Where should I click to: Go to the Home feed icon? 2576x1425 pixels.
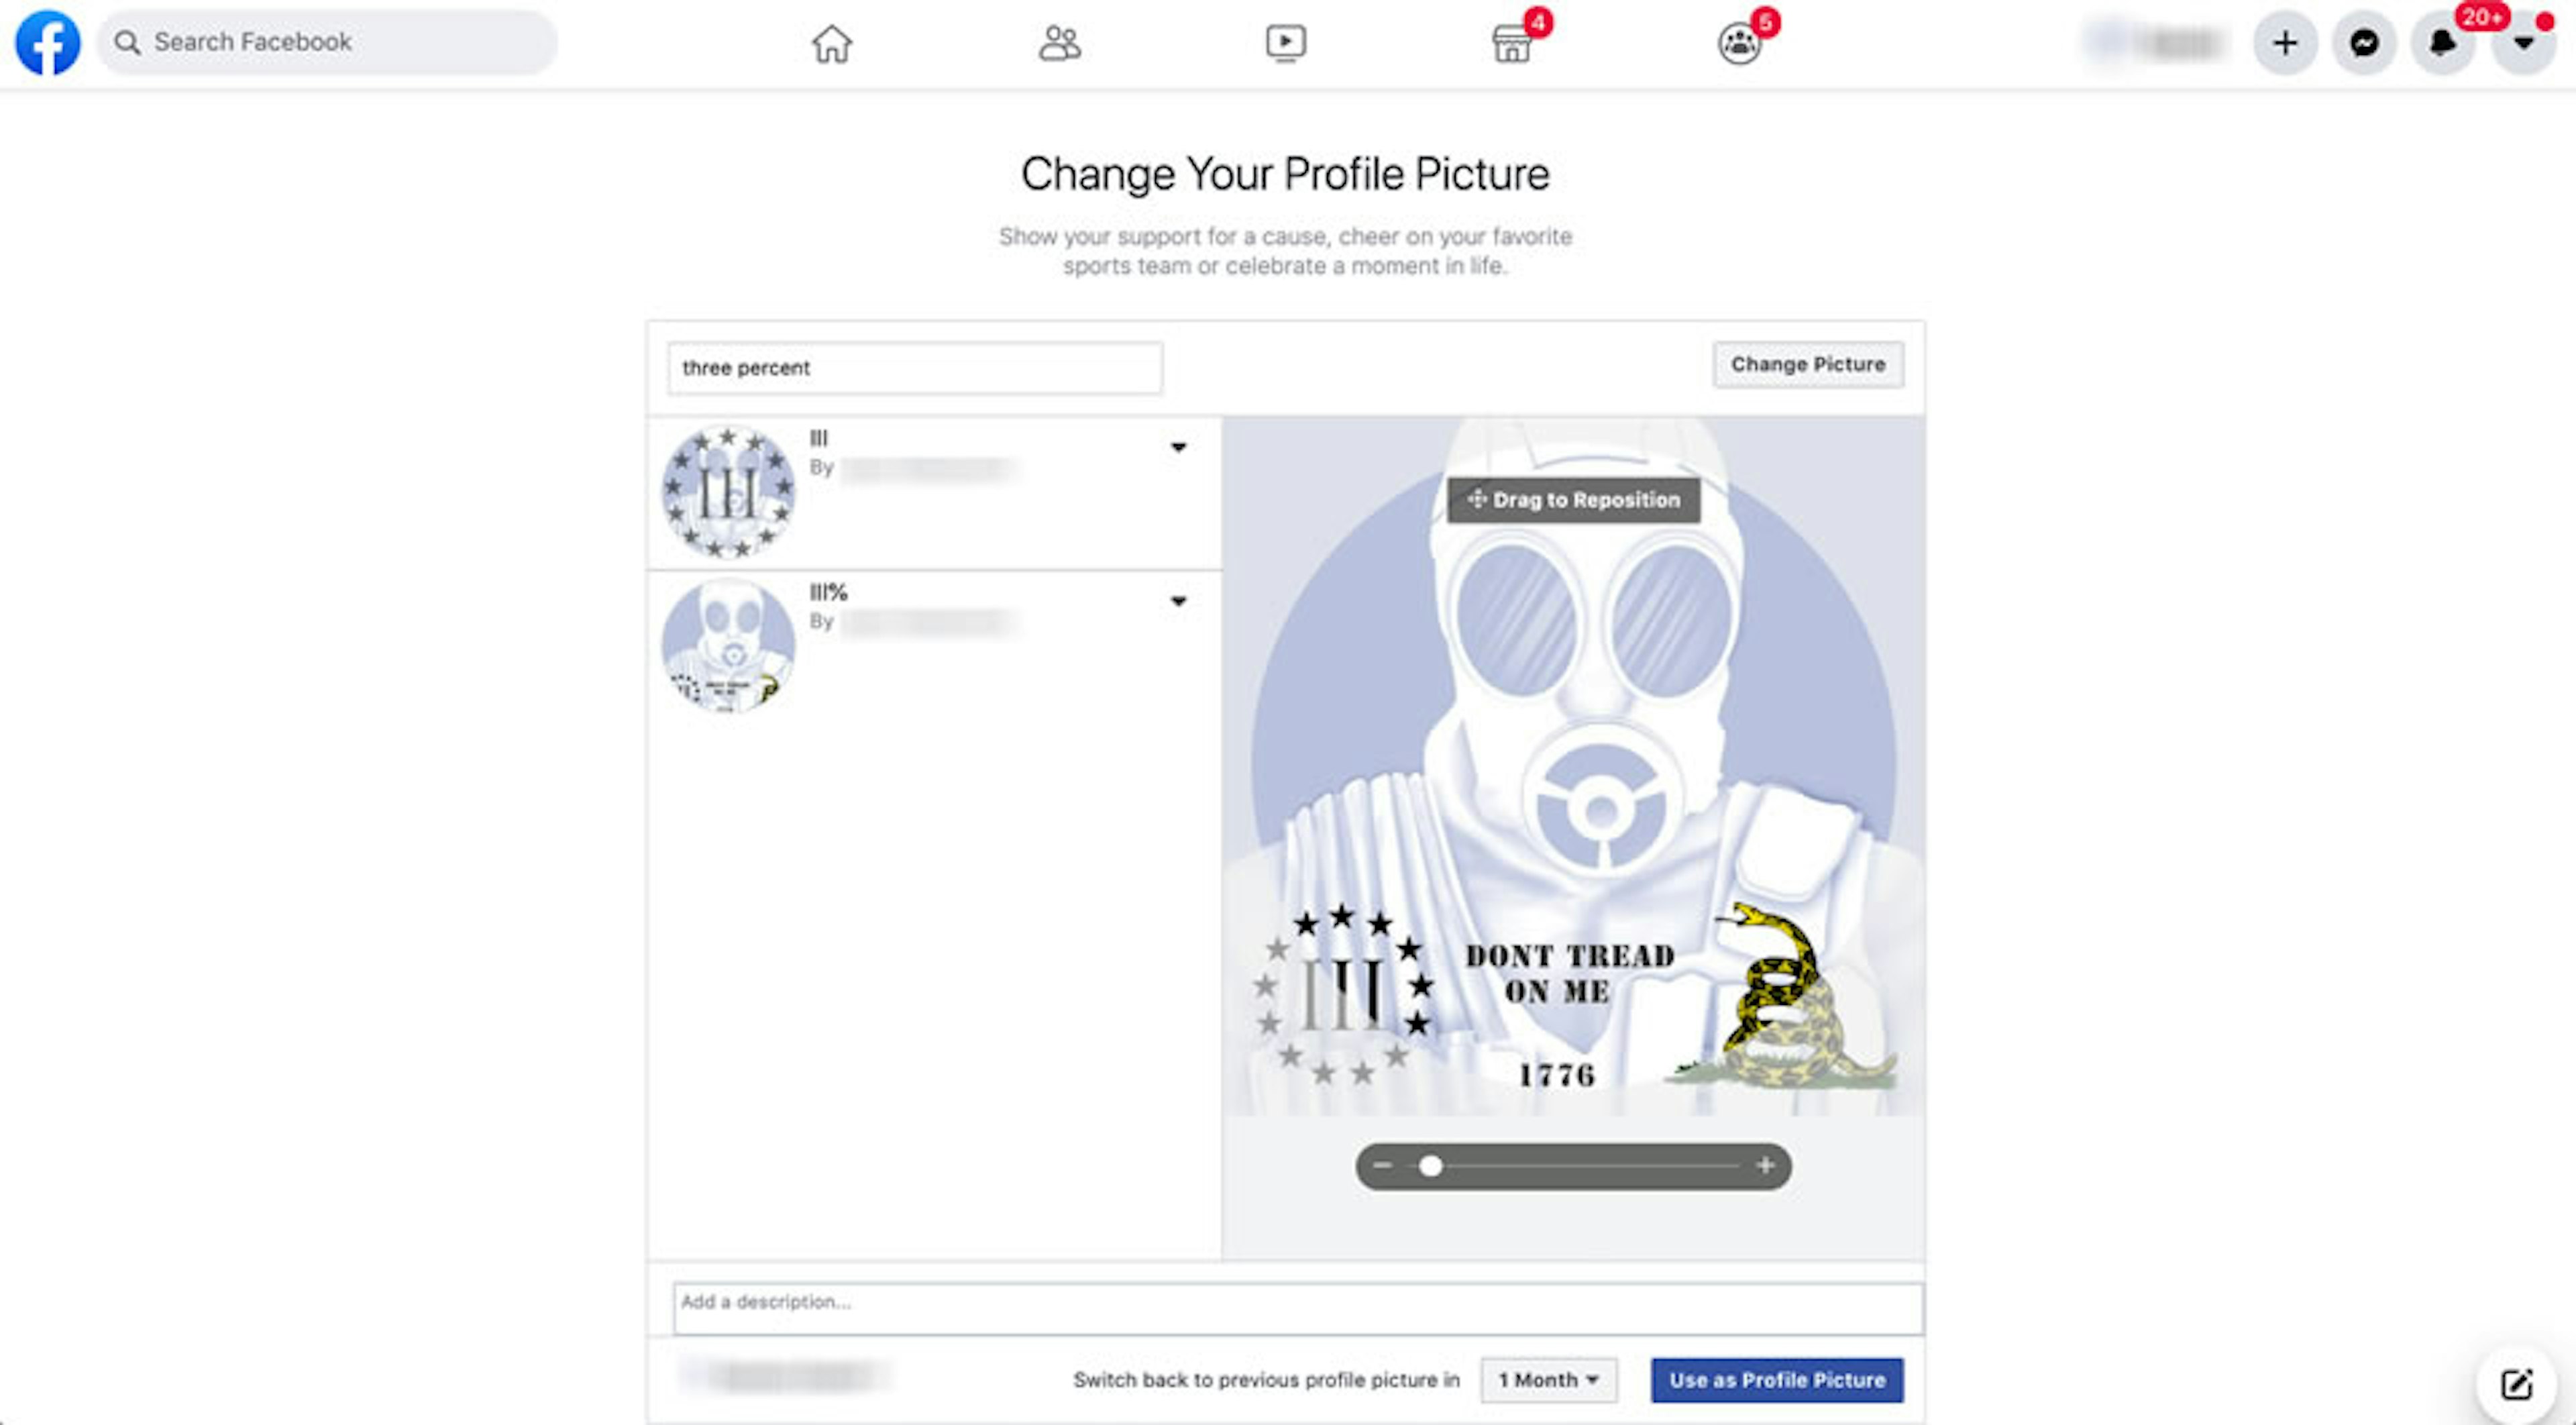click(831, 43)
